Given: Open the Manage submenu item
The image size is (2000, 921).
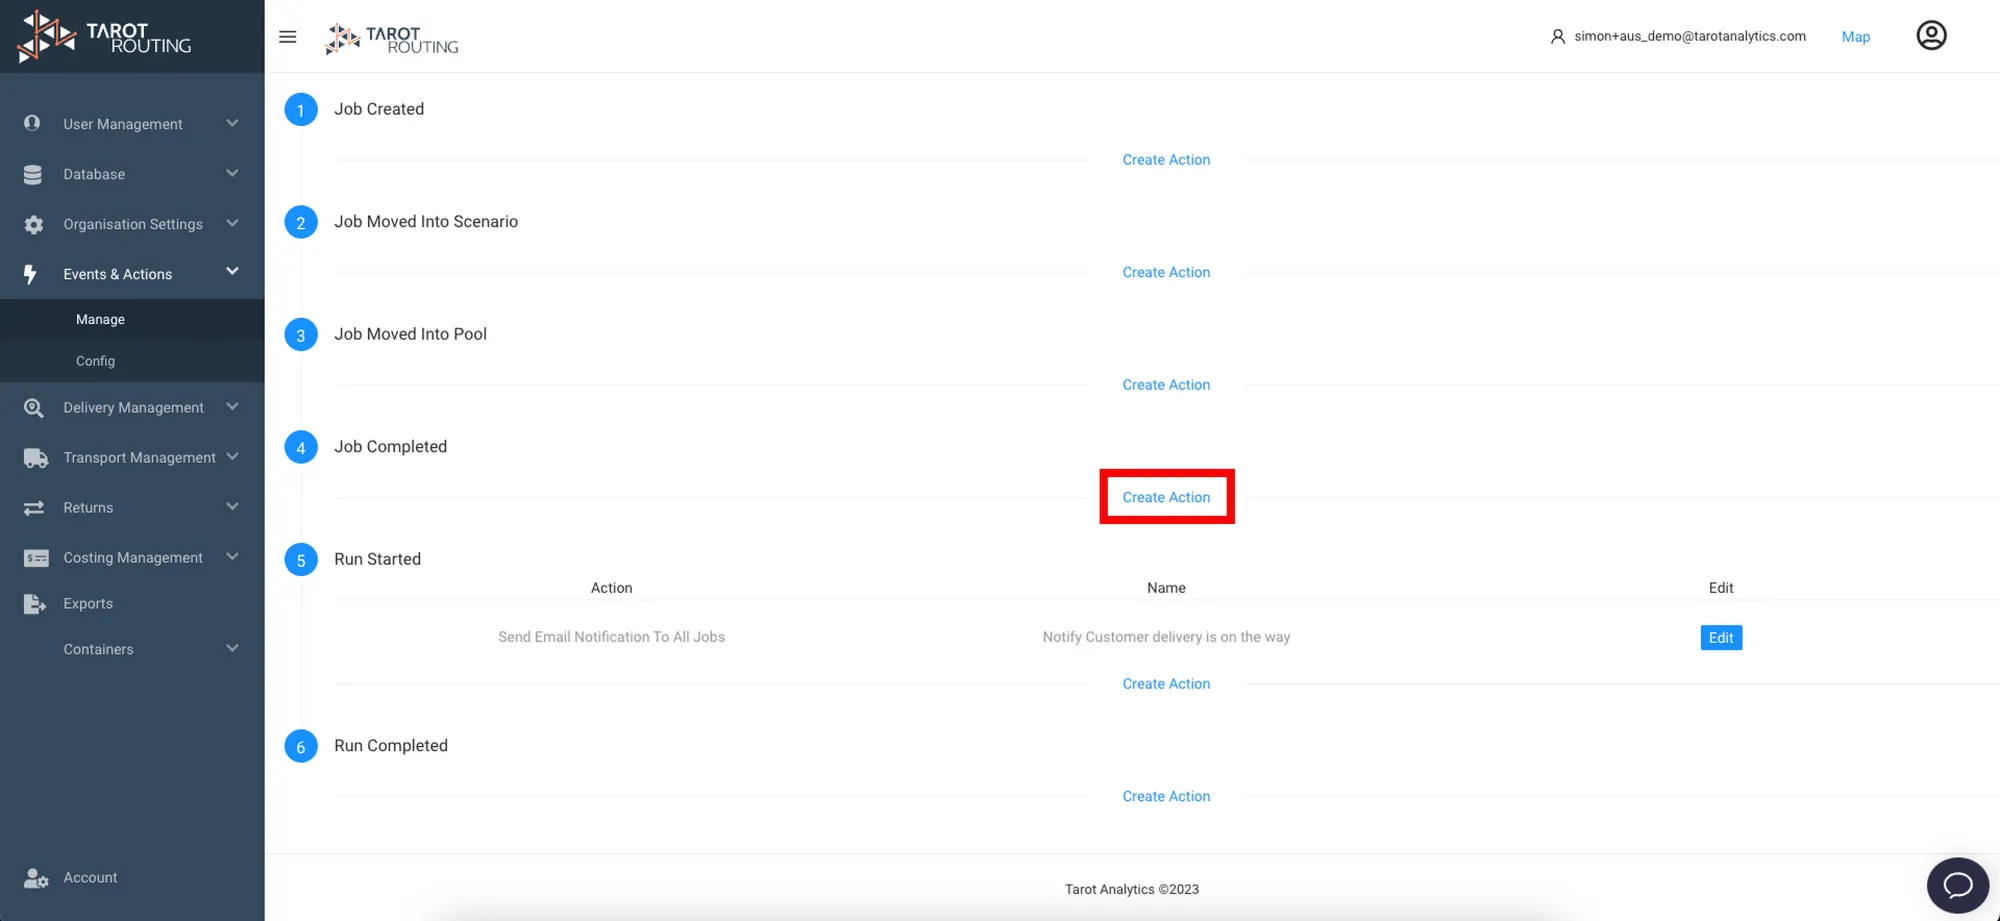Looking at the screenshot, I should pyautogui.click(x=132, y=319).
